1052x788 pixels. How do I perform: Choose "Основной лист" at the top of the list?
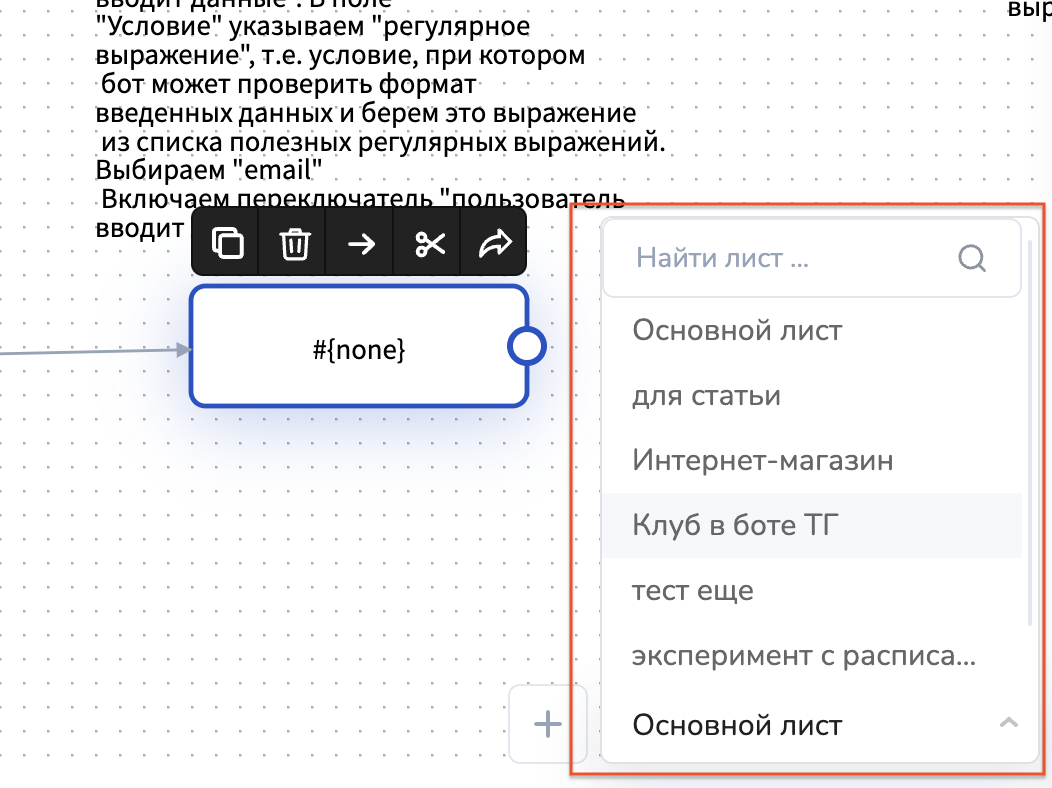coord(737,330)
